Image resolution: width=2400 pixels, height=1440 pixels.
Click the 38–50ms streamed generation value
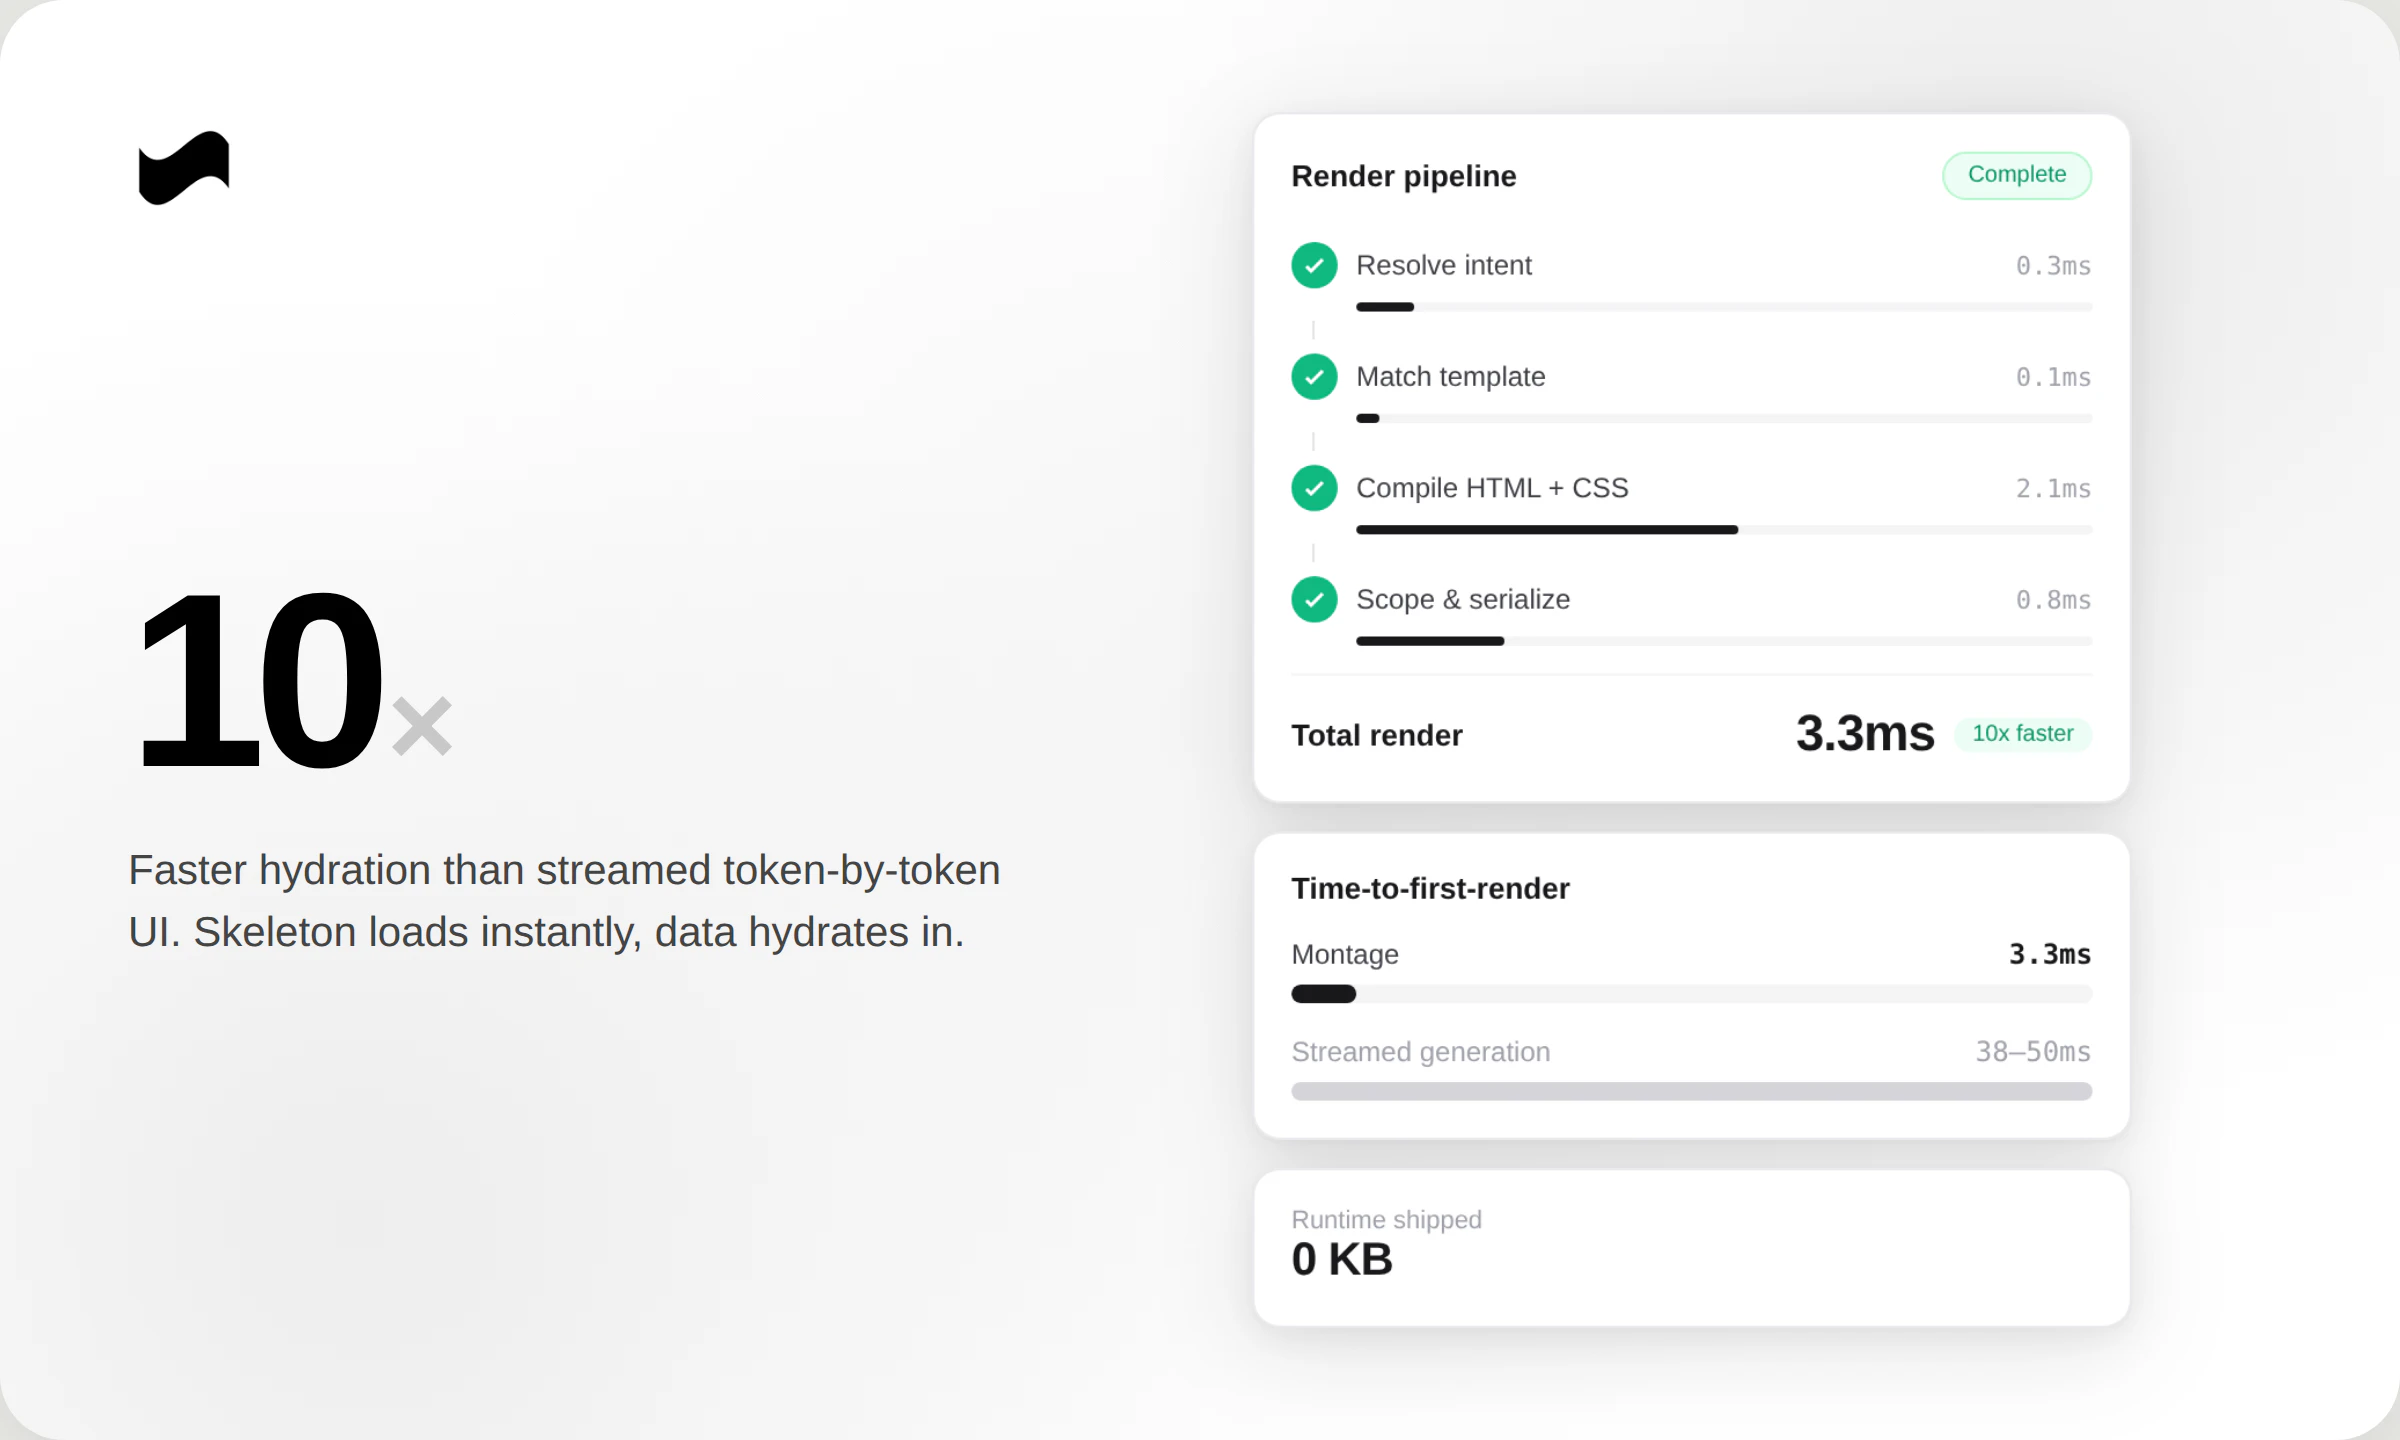point(2033,1052)
